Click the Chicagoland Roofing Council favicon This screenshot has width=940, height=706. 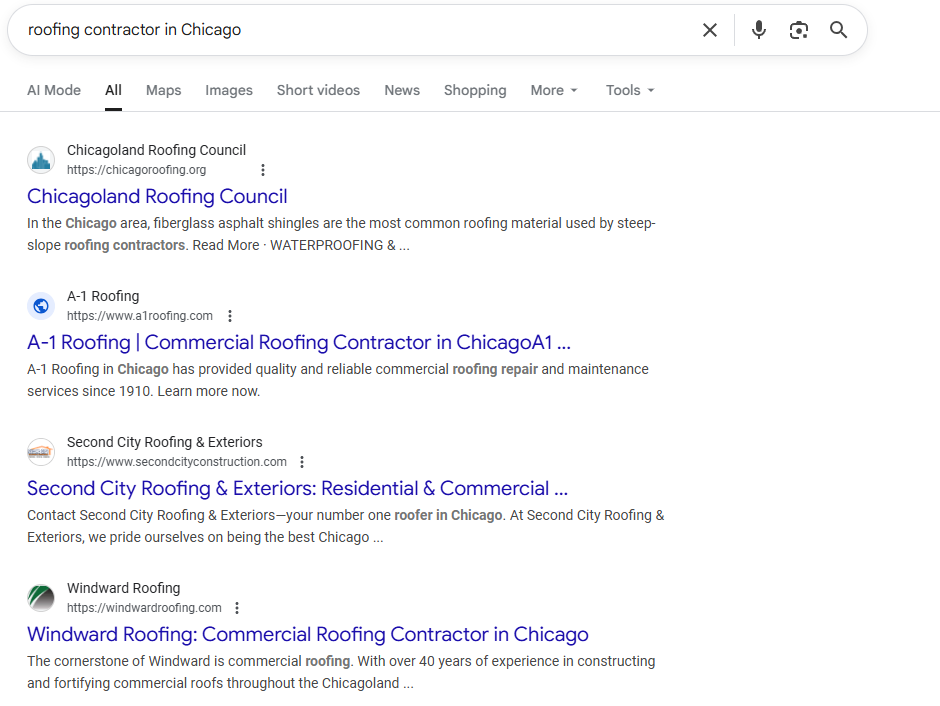click(41, 160)
